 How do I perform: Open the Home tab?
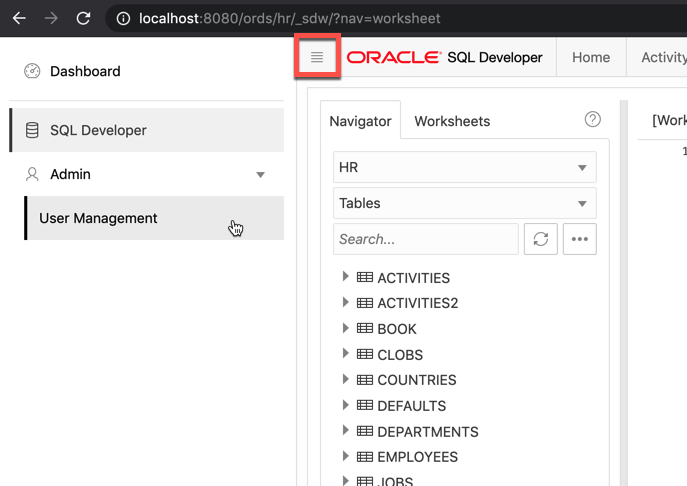click(x=591, y=57)
